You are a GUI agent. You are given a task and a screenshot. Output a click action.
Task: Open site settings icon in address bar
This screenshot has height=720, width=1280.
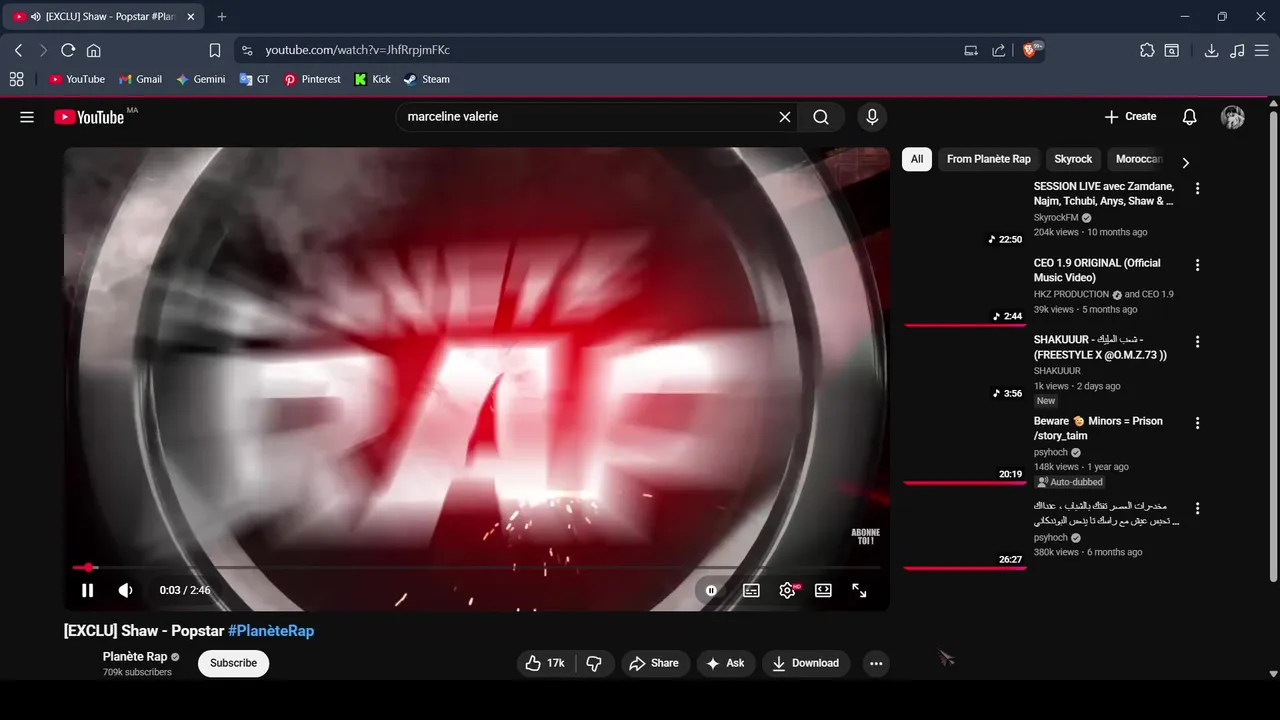click(248, 50)
